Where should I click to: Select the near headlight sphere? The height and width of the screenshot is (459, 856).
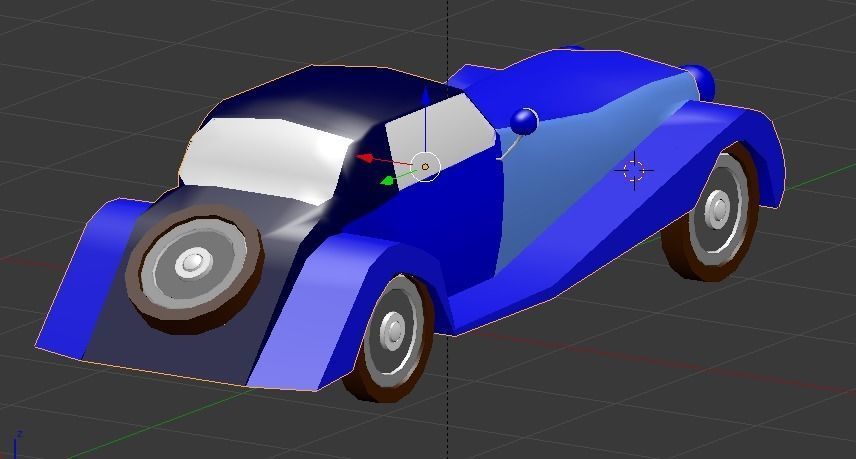coord(524,121)
